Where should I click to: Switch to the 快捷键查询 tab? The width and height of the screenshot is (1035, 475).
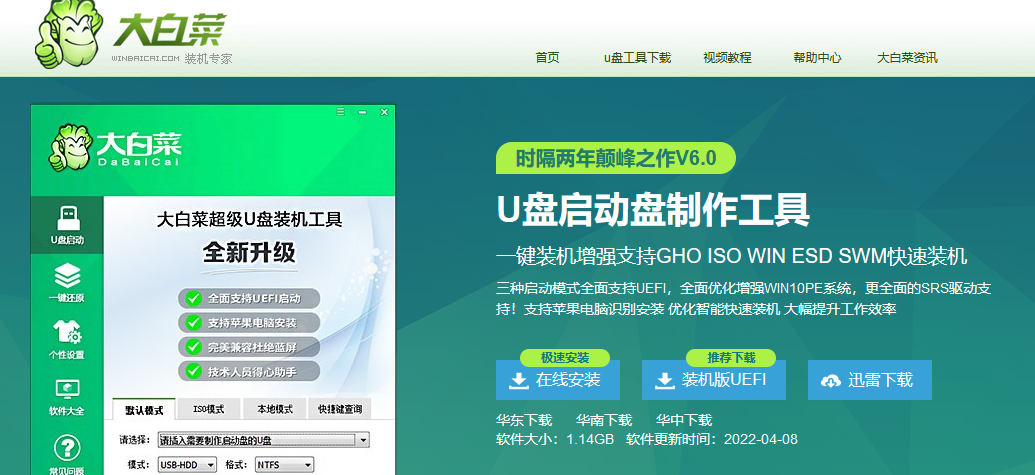pos(339,410)
